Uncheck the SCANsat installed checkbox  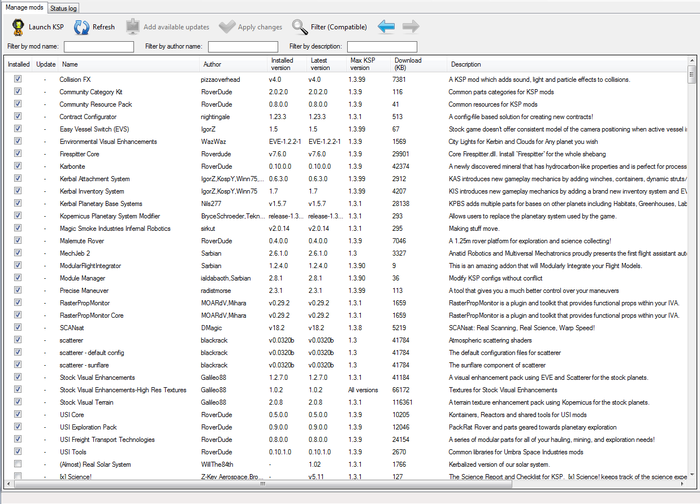(x=18, y=327)
